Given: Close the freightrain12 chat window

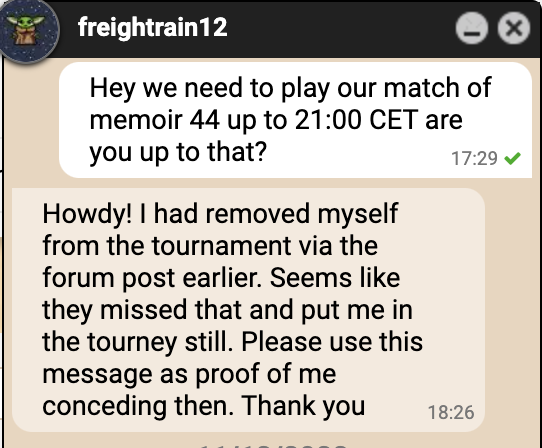Looking at the screenshot, I should point(514,28).
